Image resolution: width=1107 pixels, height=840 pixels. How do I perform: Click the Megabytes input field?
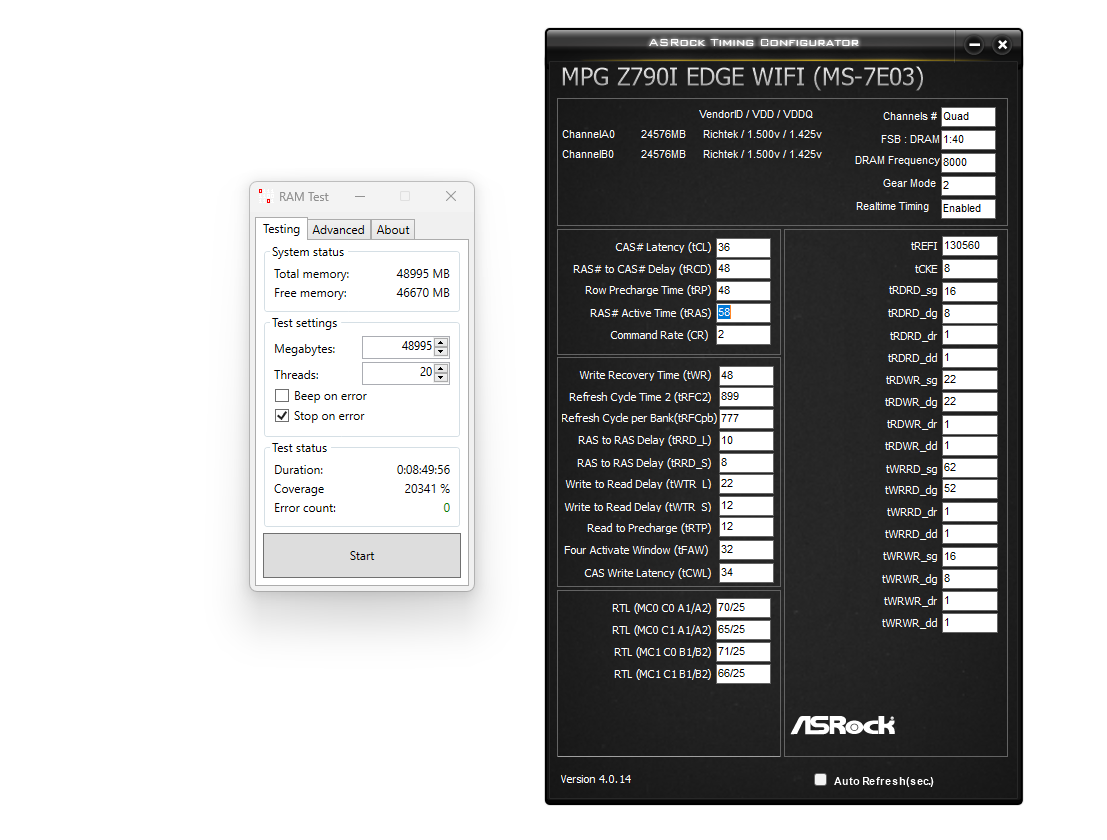pos(398,347)
